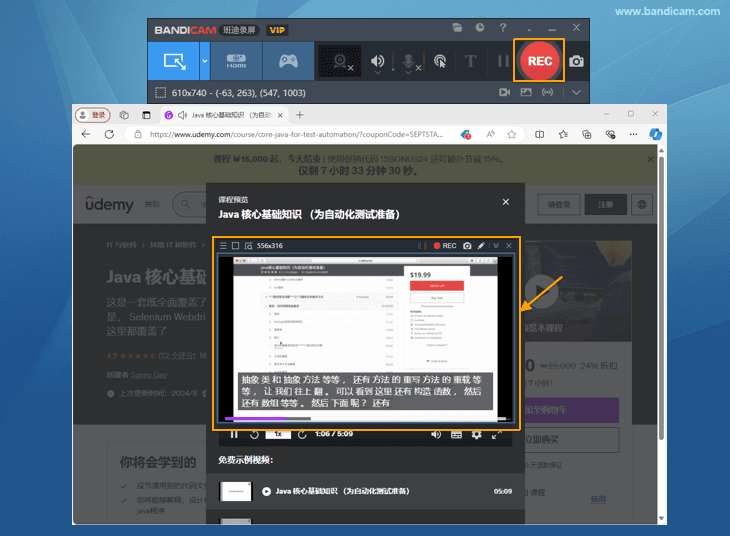This screenshot has height=536, width=730.
Task: Dismiss the promotional banner
Action: coord(650,159)
